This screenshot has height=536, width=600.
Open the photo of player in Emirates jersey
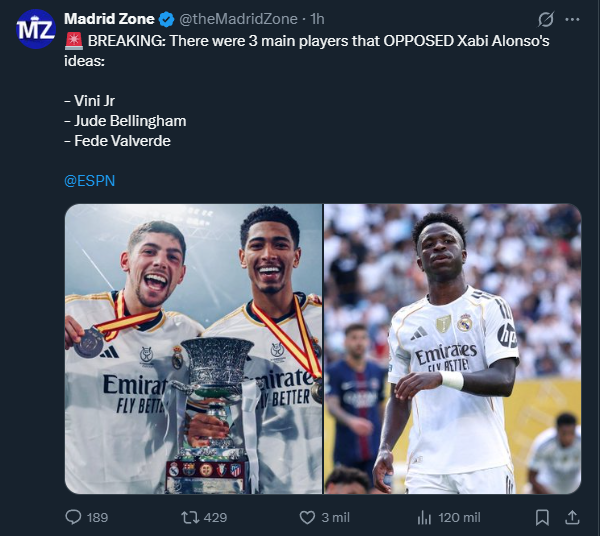(453, 349)
